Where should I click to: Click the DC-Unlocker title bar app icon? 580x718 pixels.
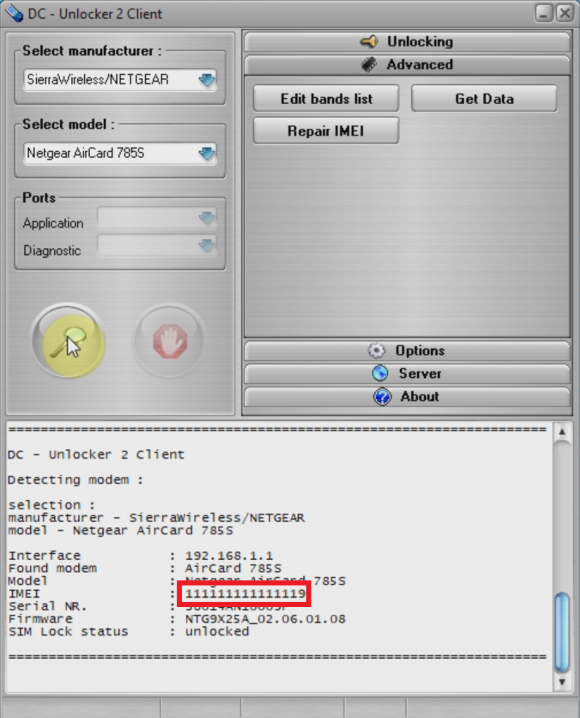pyautogui.click(x=13, y=13)
